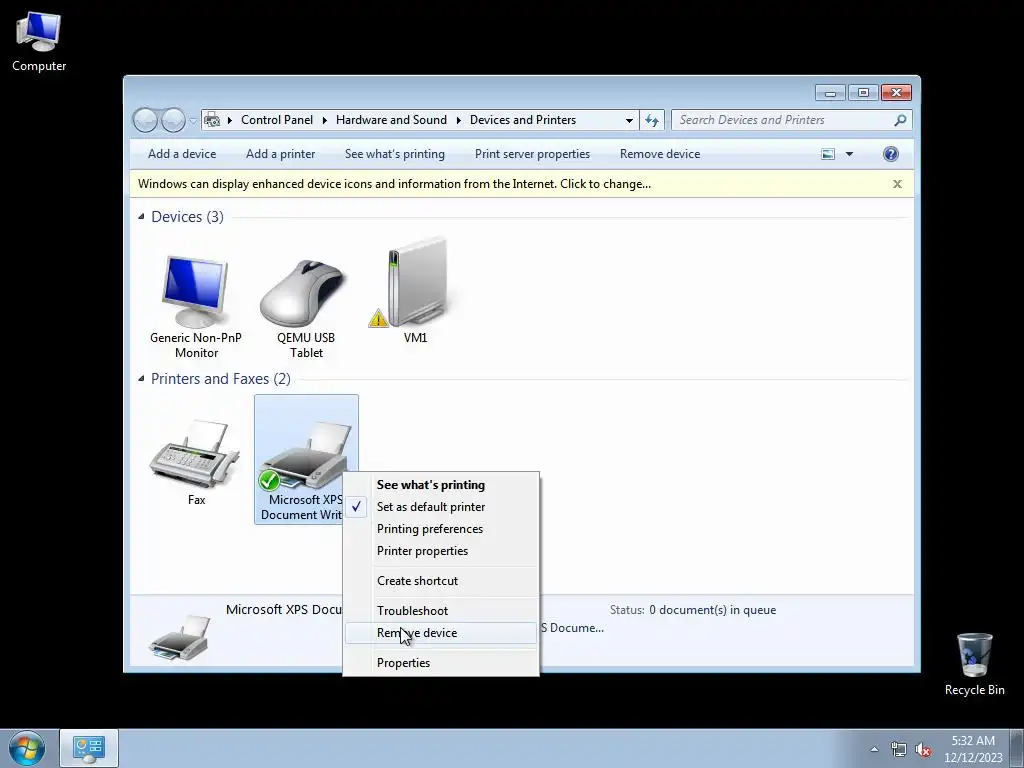
Task: Click Status 0 document(s) in queue text
Action: click(x=693, y=610)
